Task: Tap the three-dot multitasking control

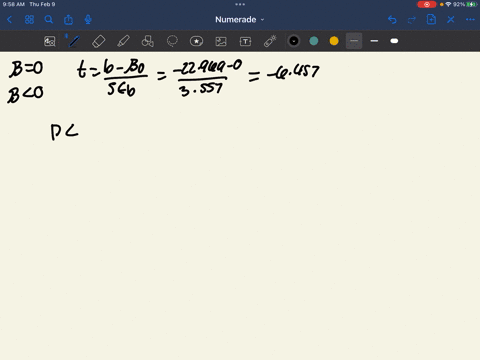Action: [240, 4]
